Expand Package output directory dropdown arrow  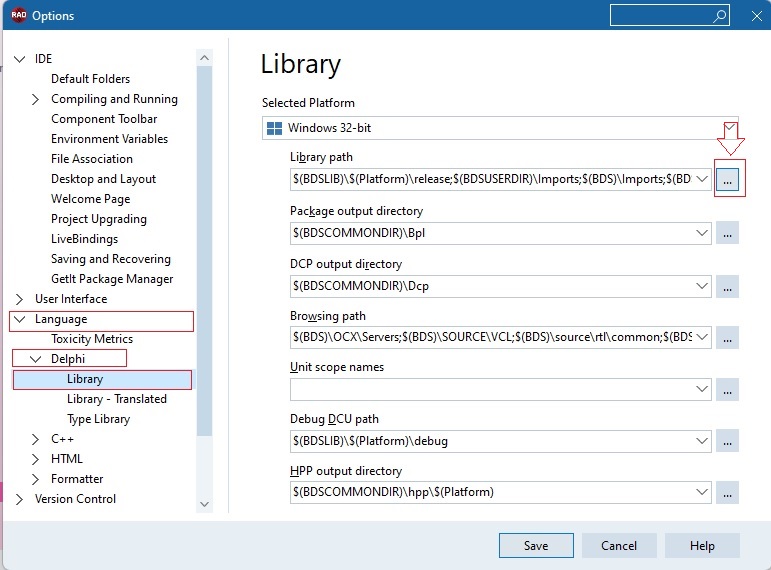[702, 233]
